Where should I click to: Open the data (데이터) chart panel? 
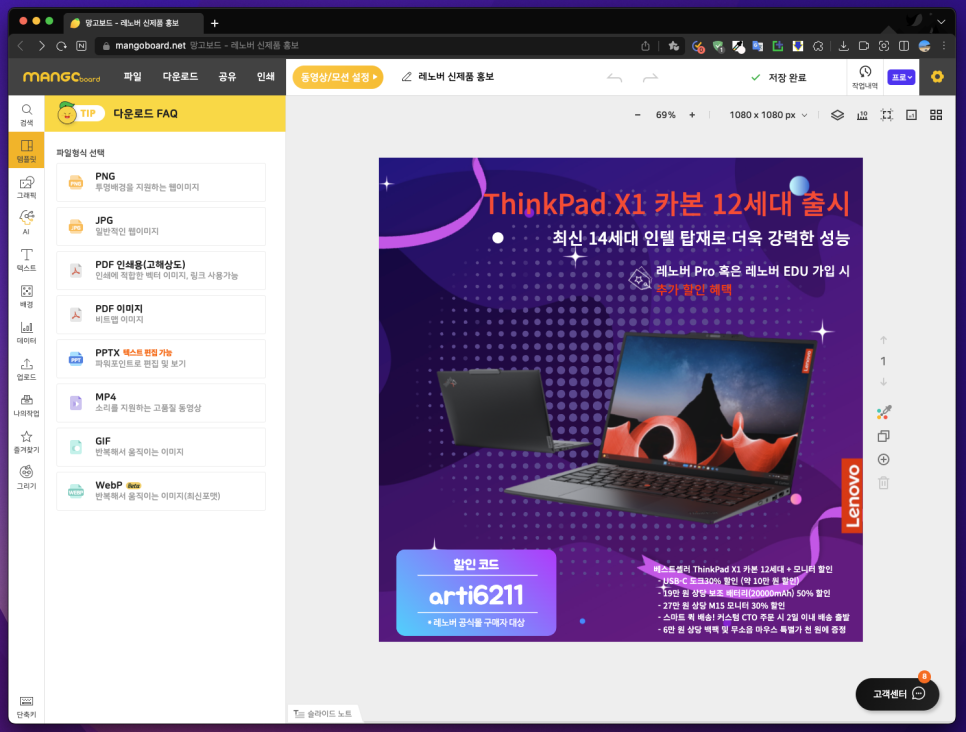[x=26, y=332]
